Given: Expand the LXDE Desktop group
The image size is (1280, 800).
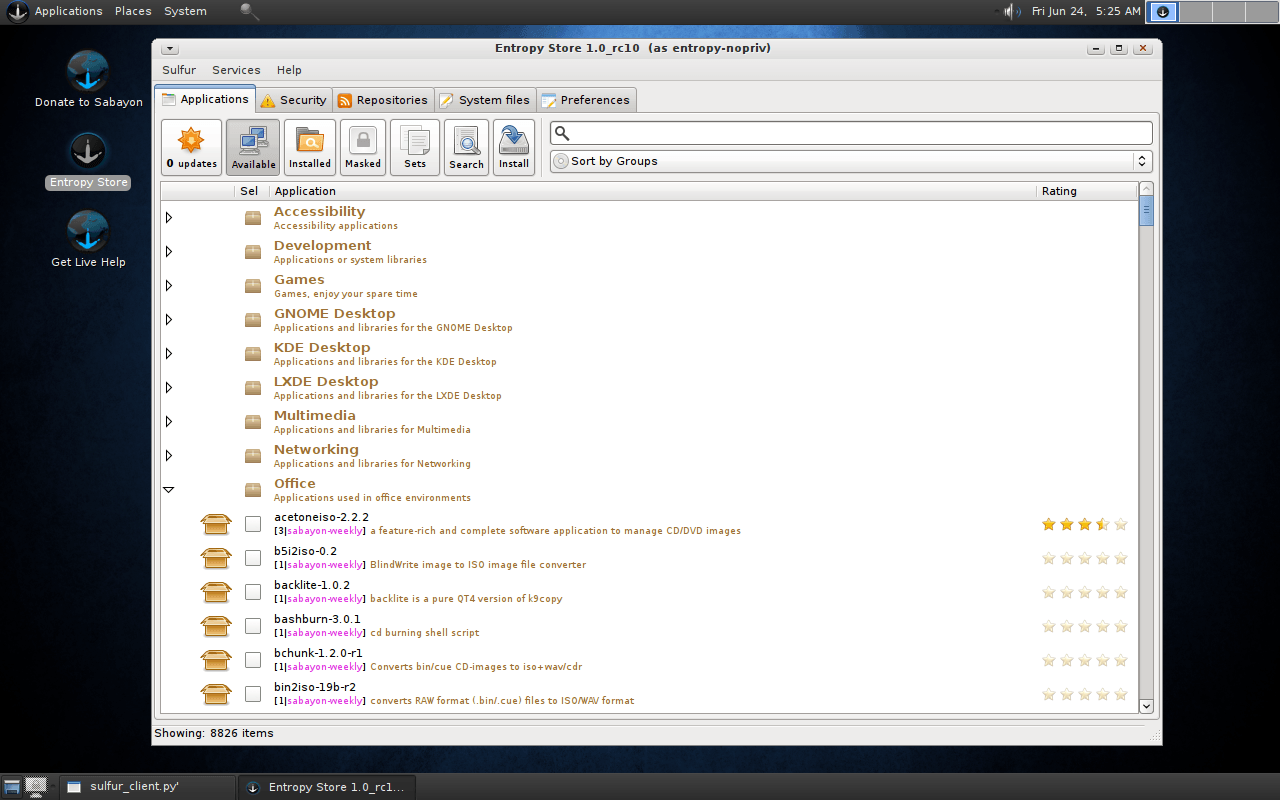Looking at the screenshot, I should click(168, 387).
